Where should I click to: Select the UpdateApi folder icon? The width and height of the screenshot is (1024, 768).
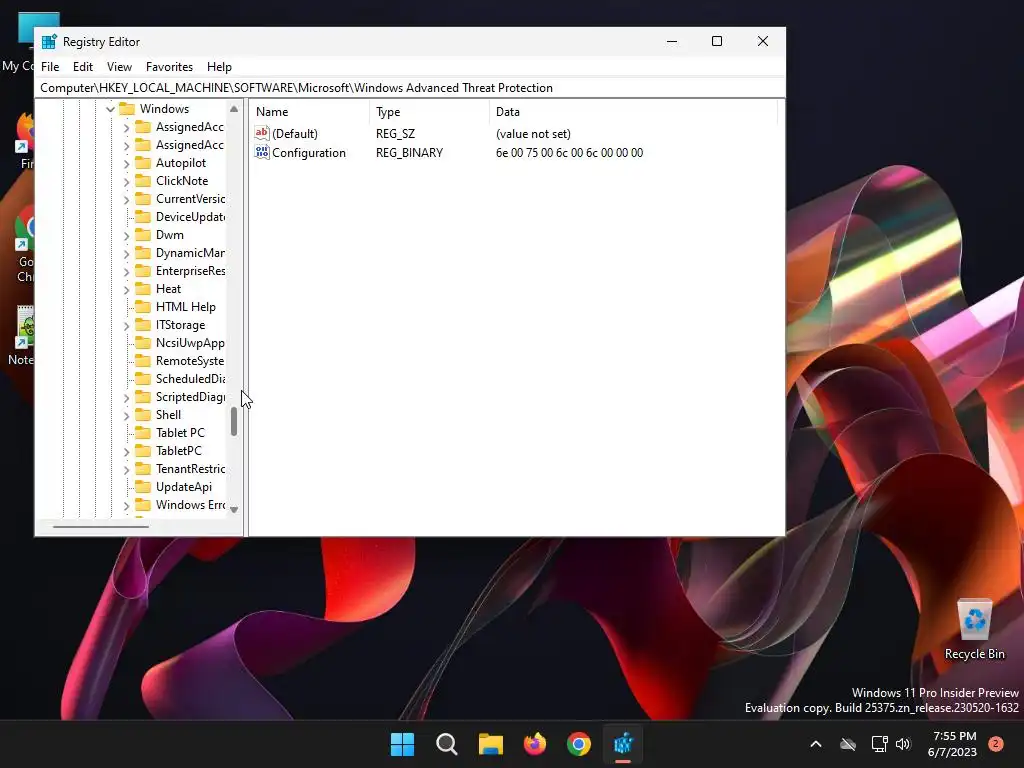[142, 487]
